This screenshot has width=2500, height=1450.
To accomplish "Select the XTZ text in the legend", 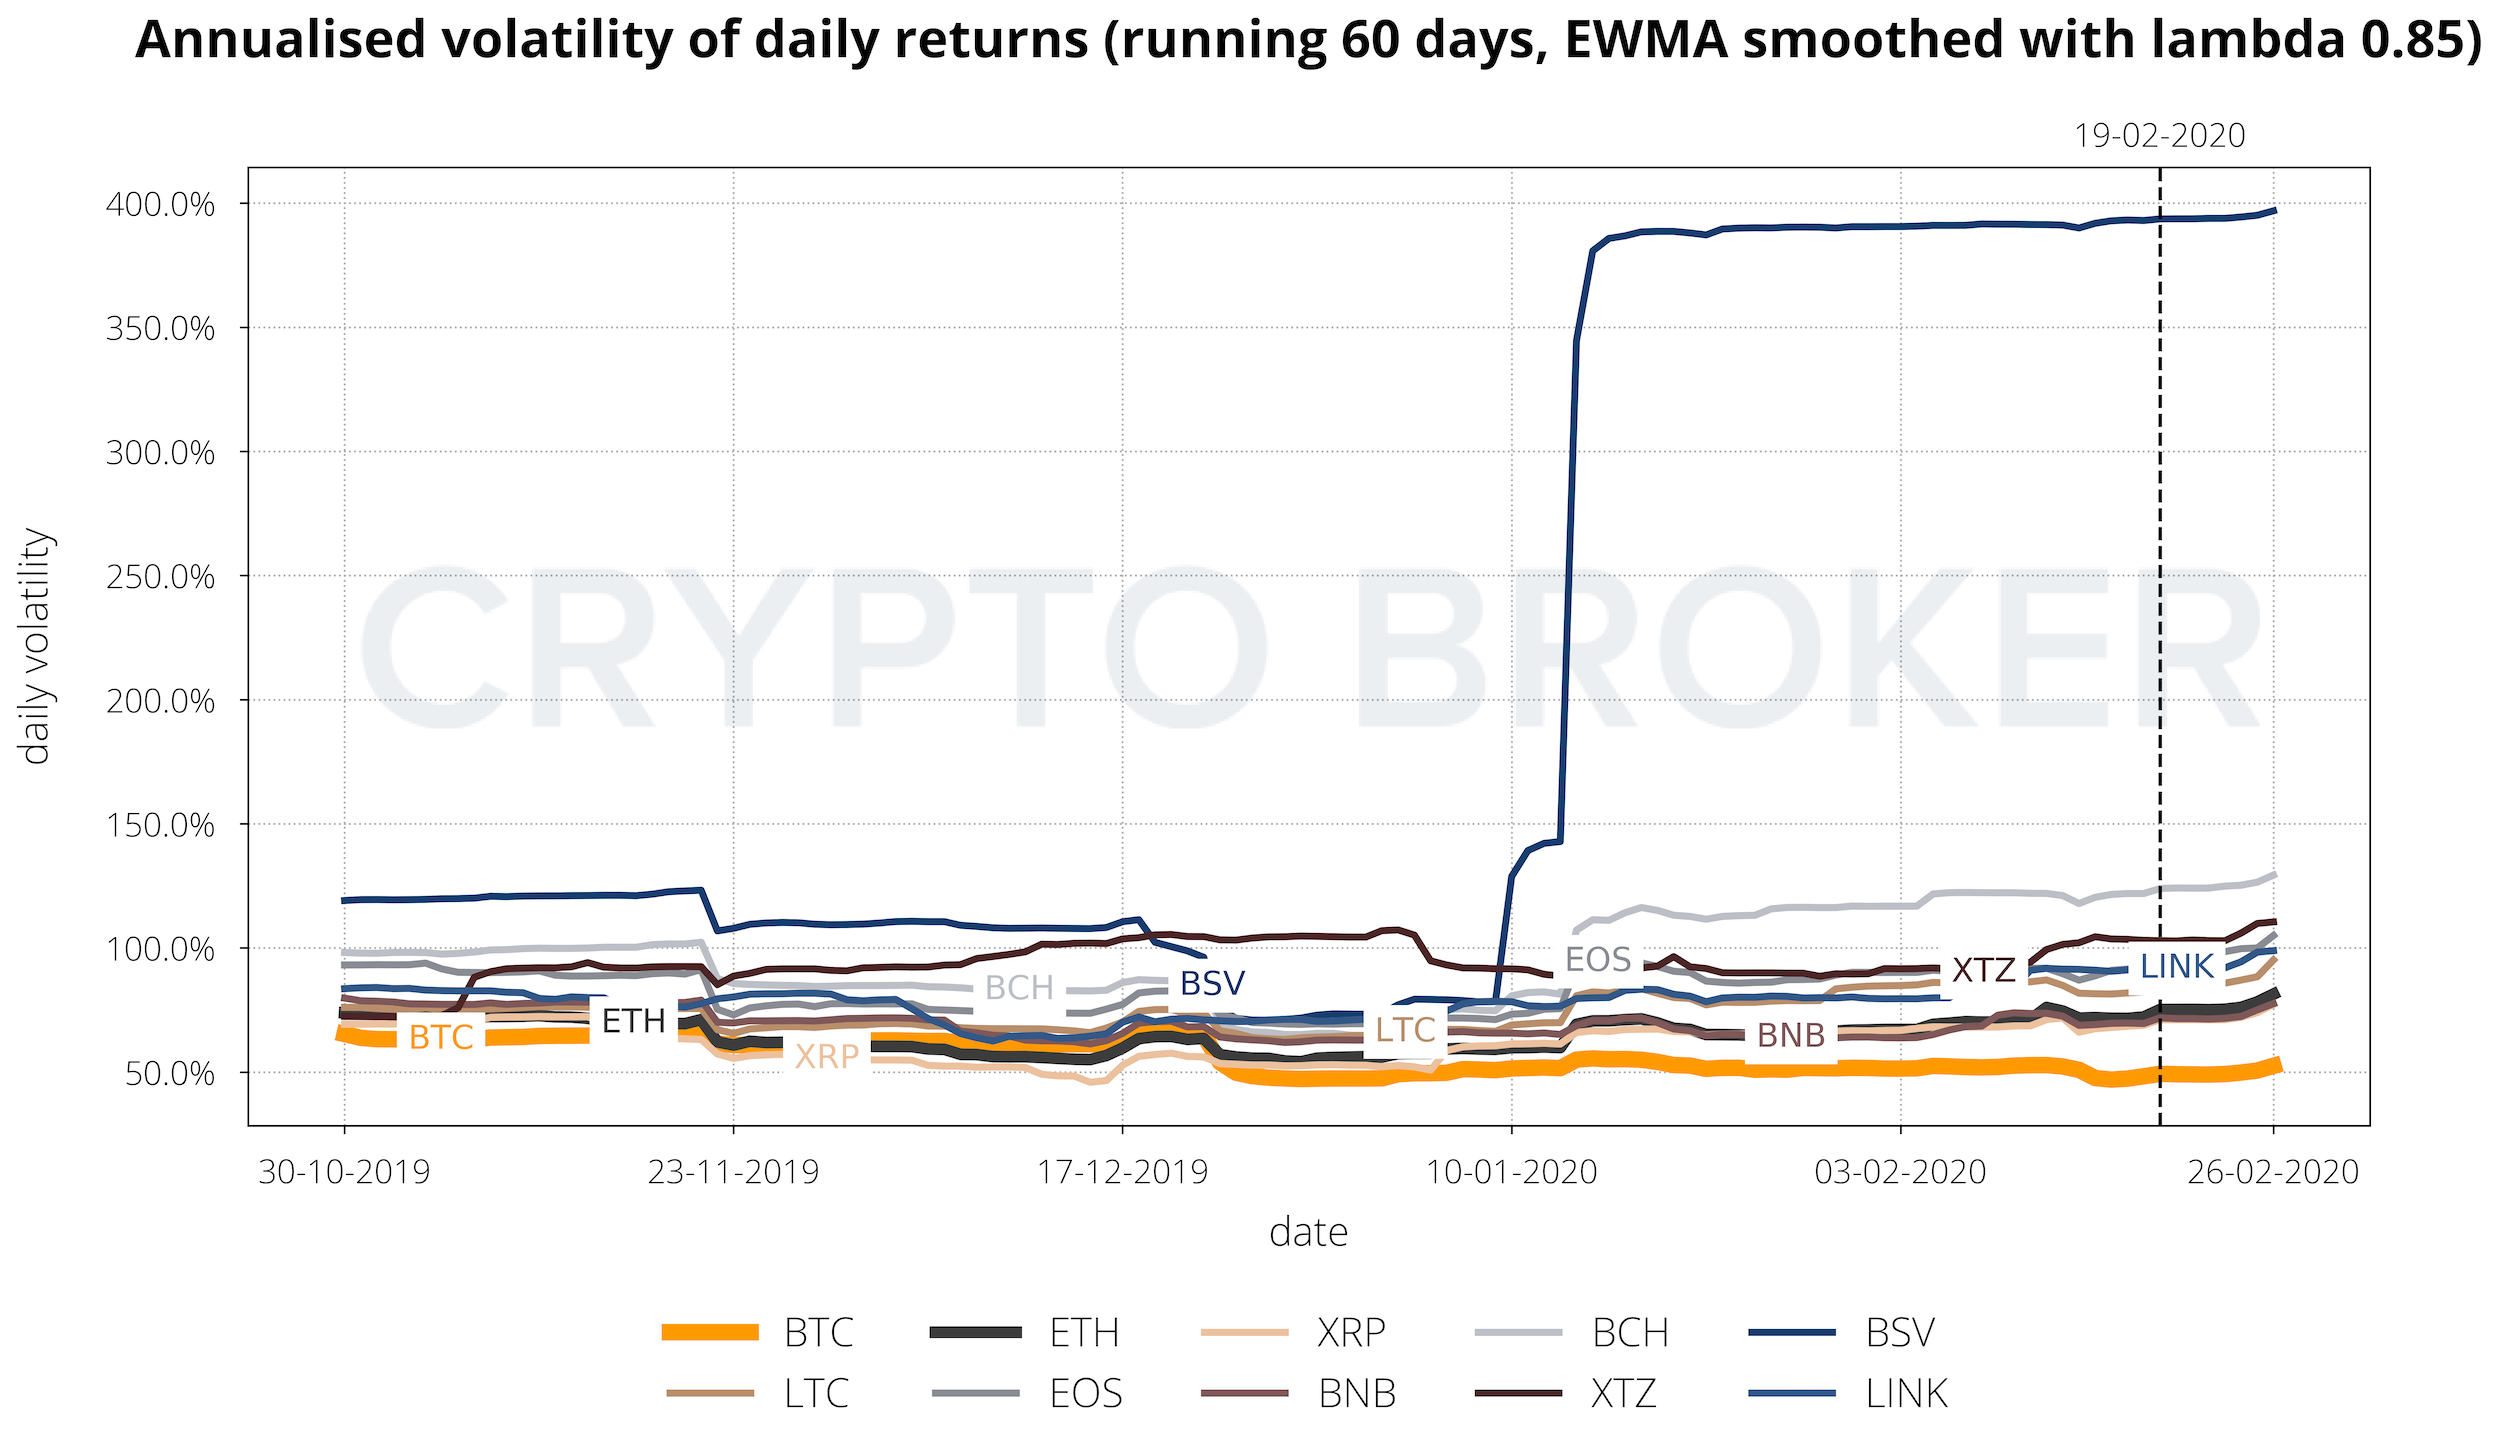I will coord(1624,1393).
